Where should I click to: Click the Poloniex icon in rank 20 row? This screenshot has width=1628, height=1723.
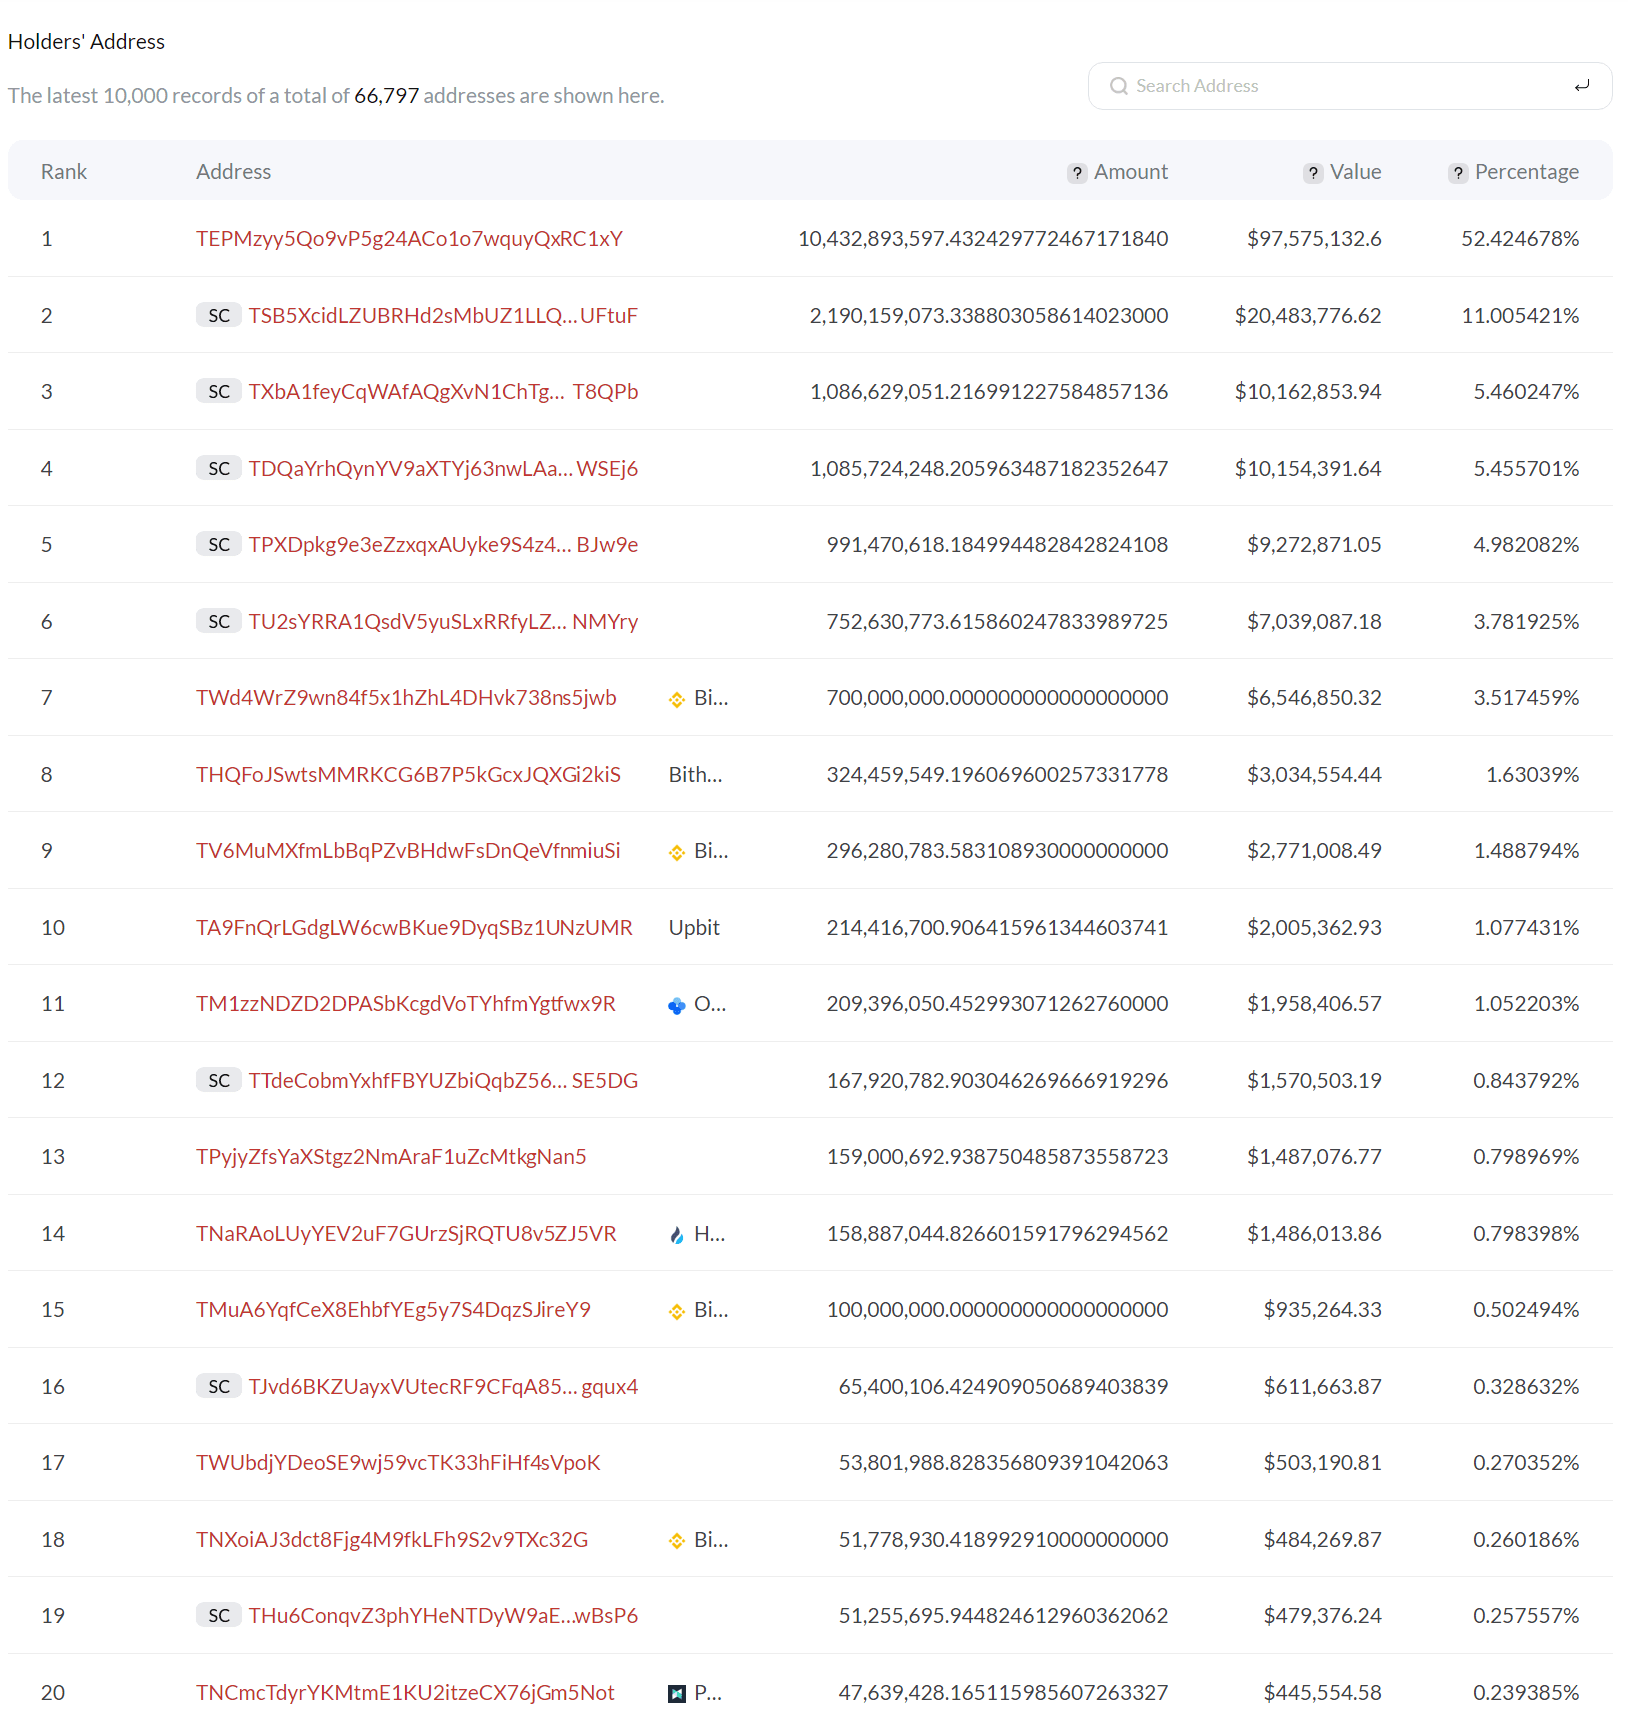tap(677, 1694)
